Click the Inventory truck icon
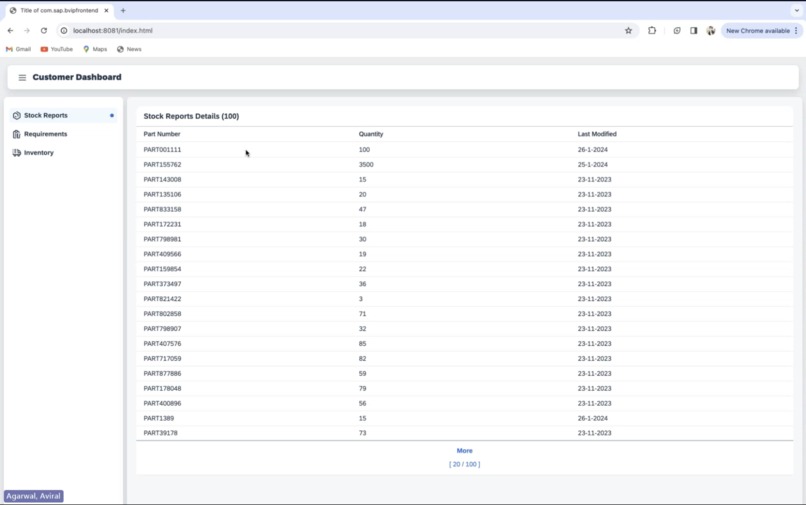Viewport: 806px width, 505px height. pos(16,153)
